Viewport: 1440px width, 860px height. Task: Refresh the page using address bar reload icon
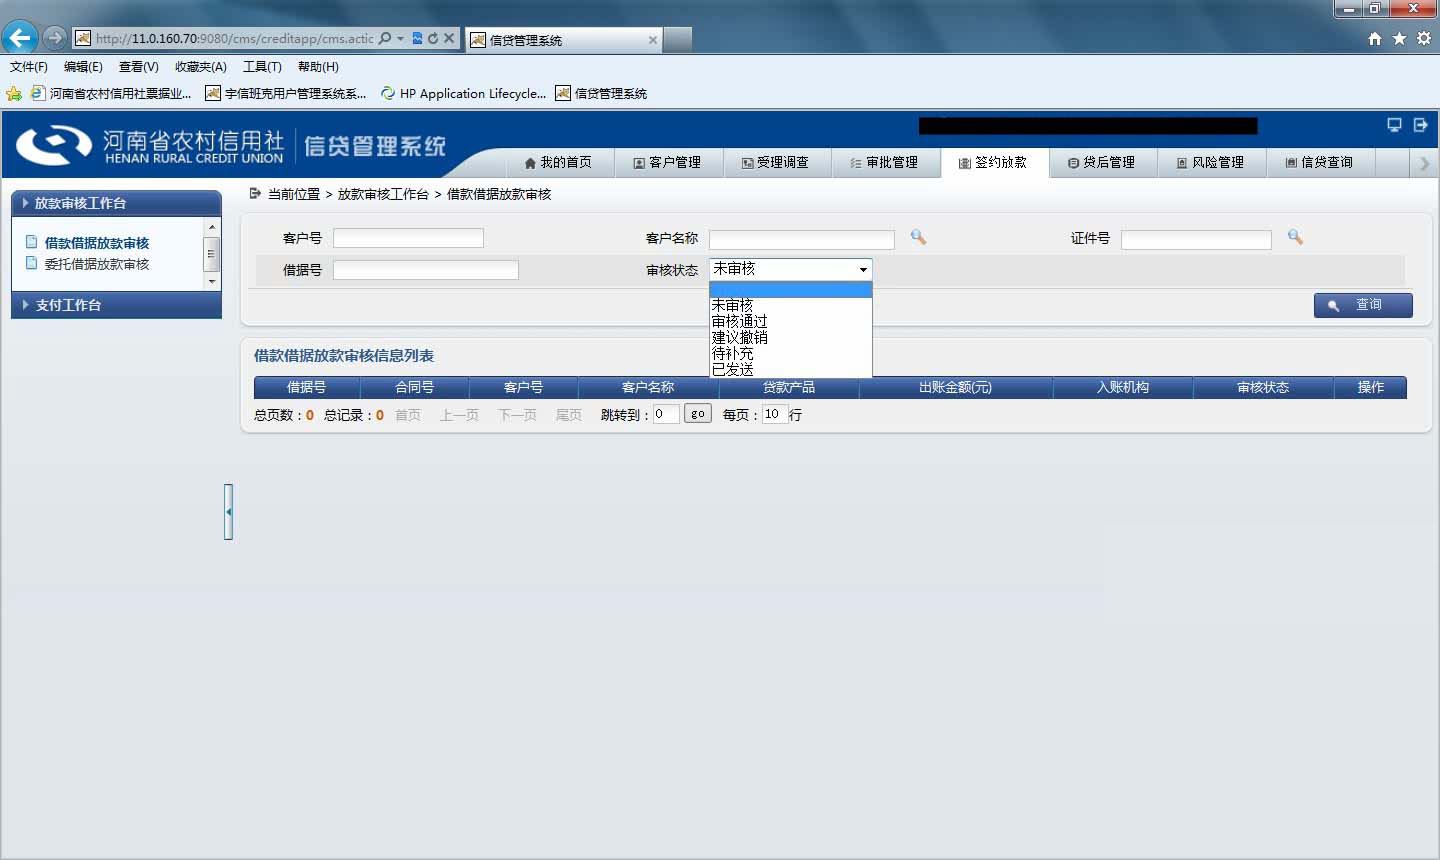point(433,38)
